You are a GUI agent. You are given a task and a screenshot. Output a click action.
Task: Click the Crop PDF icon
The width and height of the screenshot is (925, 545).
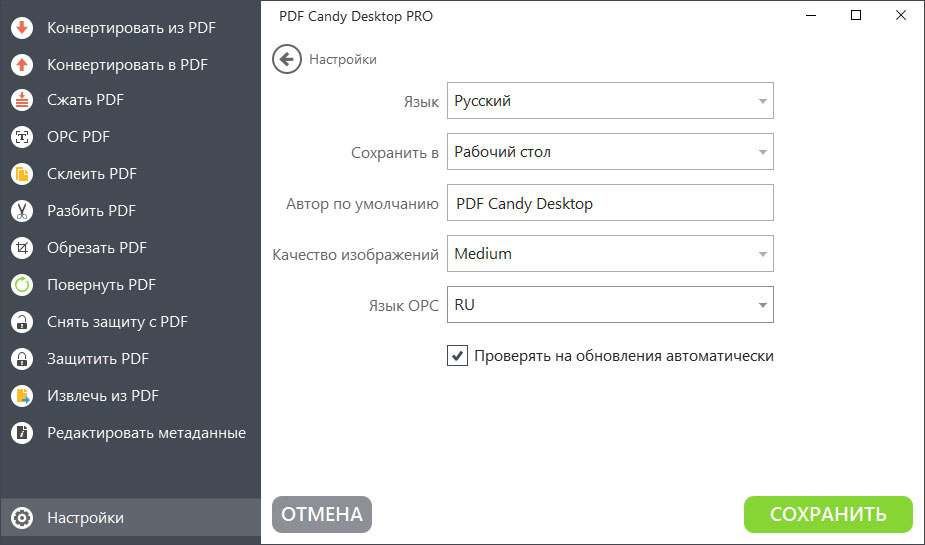[x=22, y=248]
